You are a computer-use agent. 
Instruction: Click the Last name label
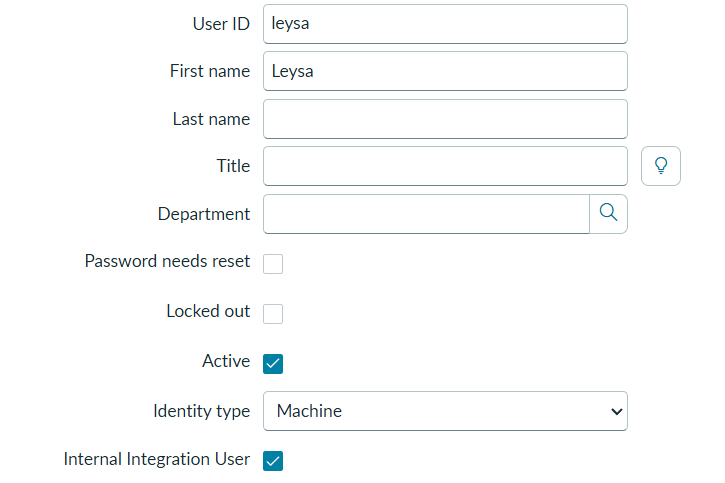pos(211,119)
